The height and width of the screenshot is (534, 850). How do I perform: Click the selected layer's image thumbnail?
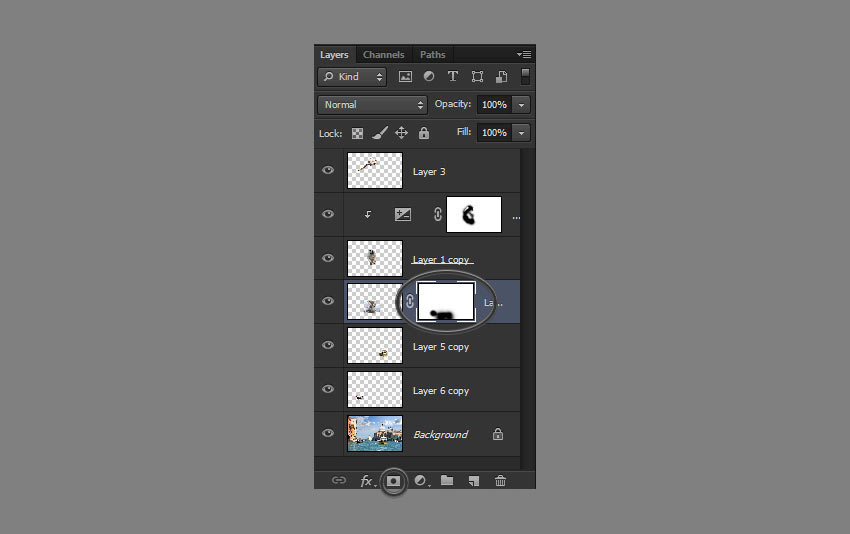click(x=373, y=301)
